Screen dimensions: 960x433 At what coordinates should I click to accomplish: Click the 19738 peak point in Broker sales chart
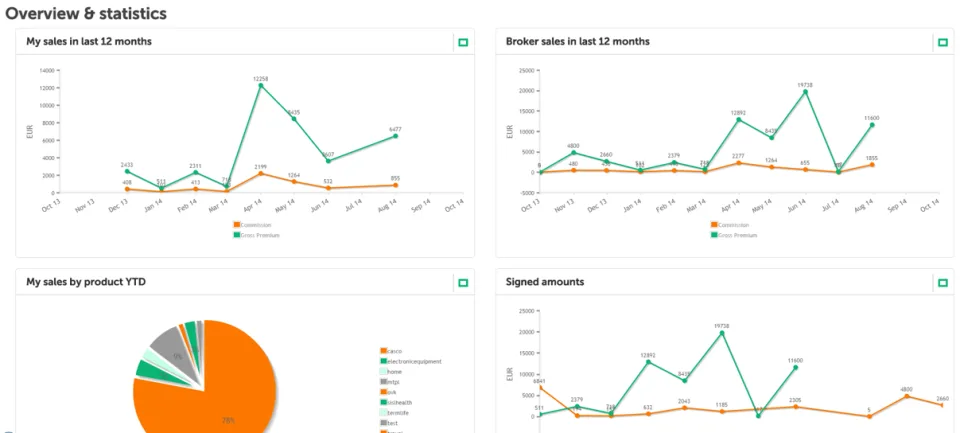coord(805,92)
